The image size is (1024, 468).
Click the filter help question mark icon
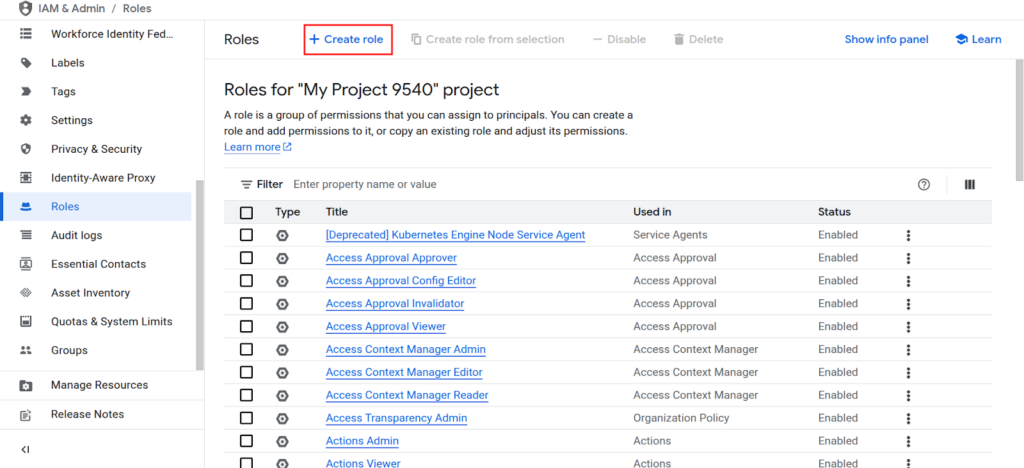(923, 185)
